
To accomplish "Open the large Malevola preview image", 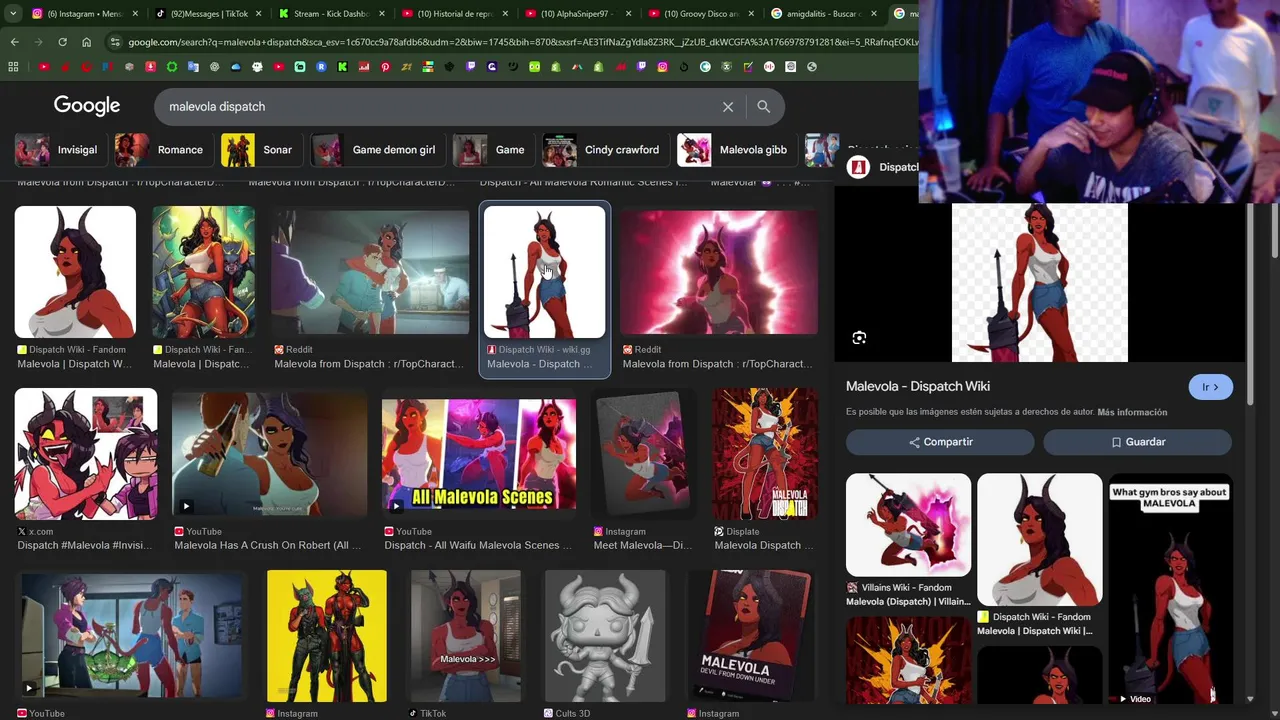I will coord(1040,283).
